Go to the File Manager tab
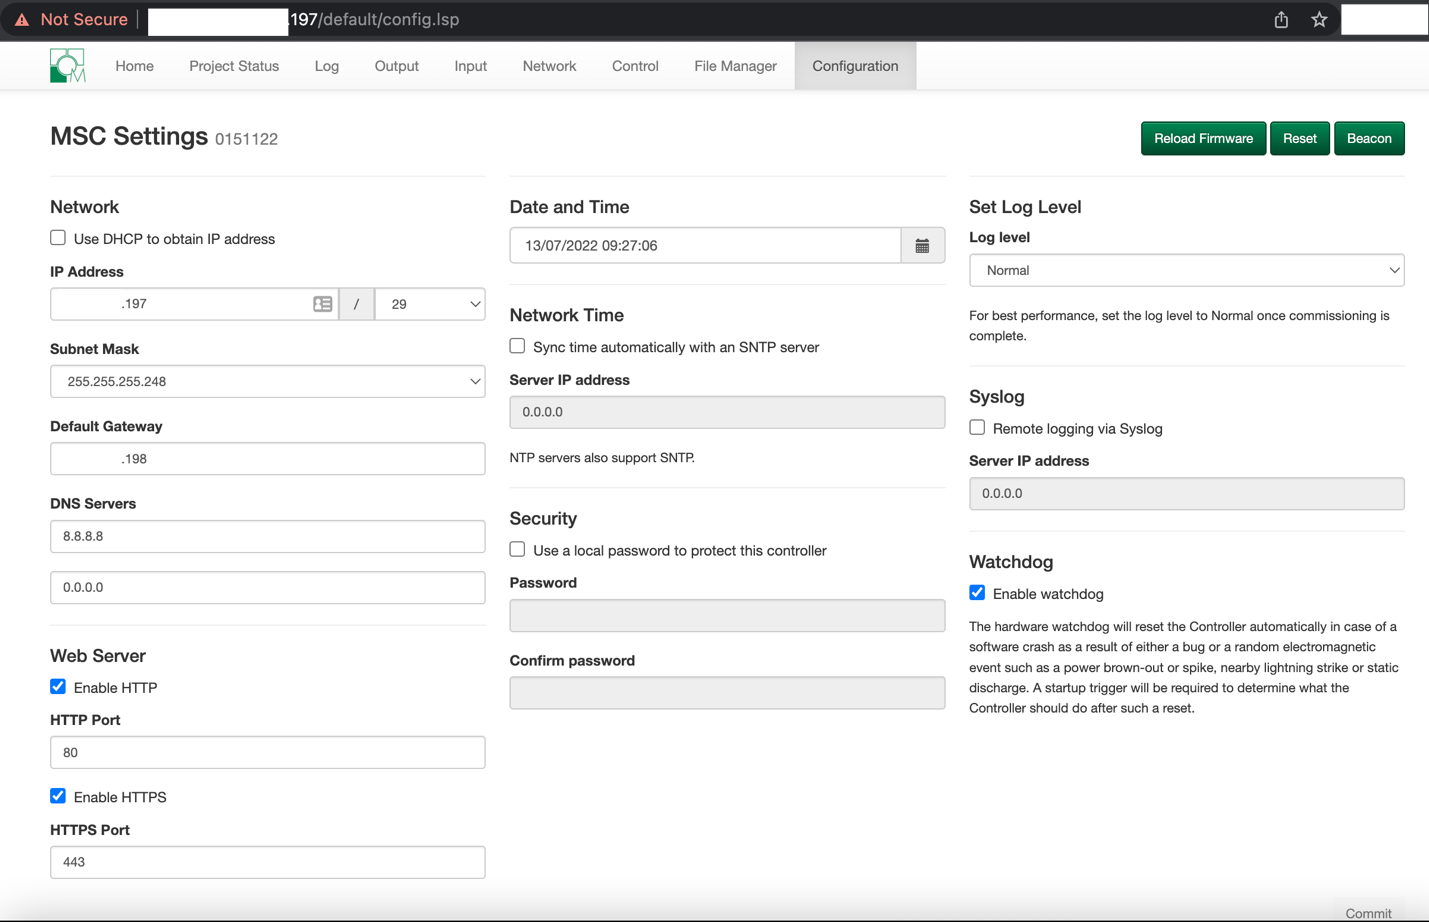Screen dimensions: 1429x922 735,66
